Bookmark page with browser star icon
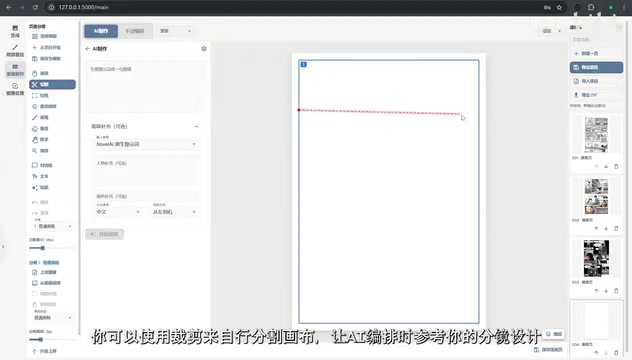This screenshot has width=632, height=360. (x=559, y=7)
